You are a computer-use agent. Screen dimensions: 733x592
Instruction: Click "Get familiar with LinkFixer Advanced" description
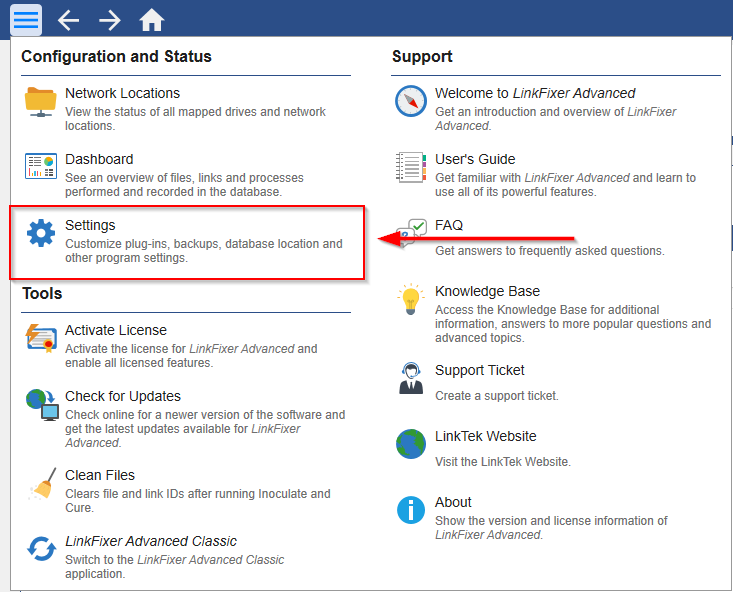tap(566, 185)
